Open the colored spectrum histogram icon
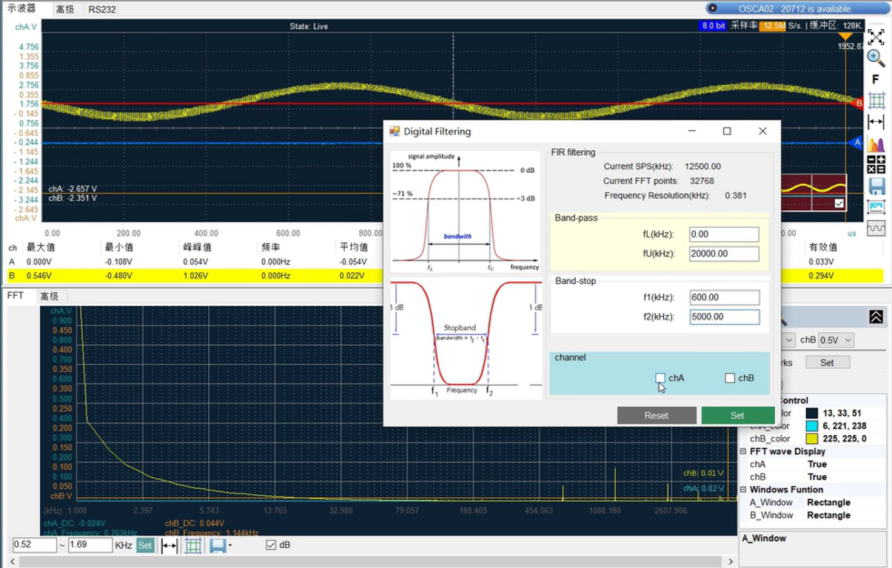This screenshot has width=892, height=568. click(876, 144)
